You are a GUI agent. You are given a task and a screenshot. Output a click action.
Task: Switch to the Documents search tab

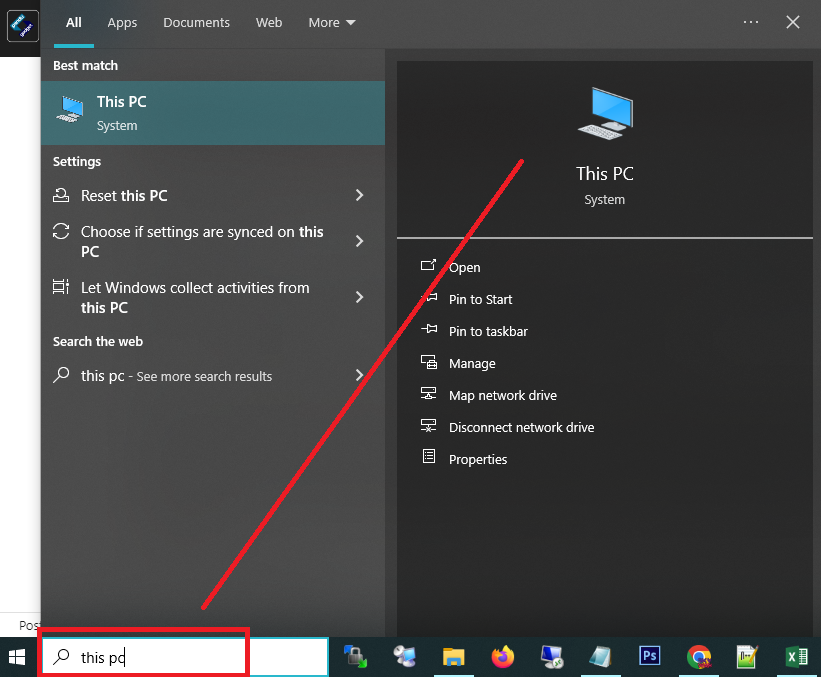[x=196, y=23]
